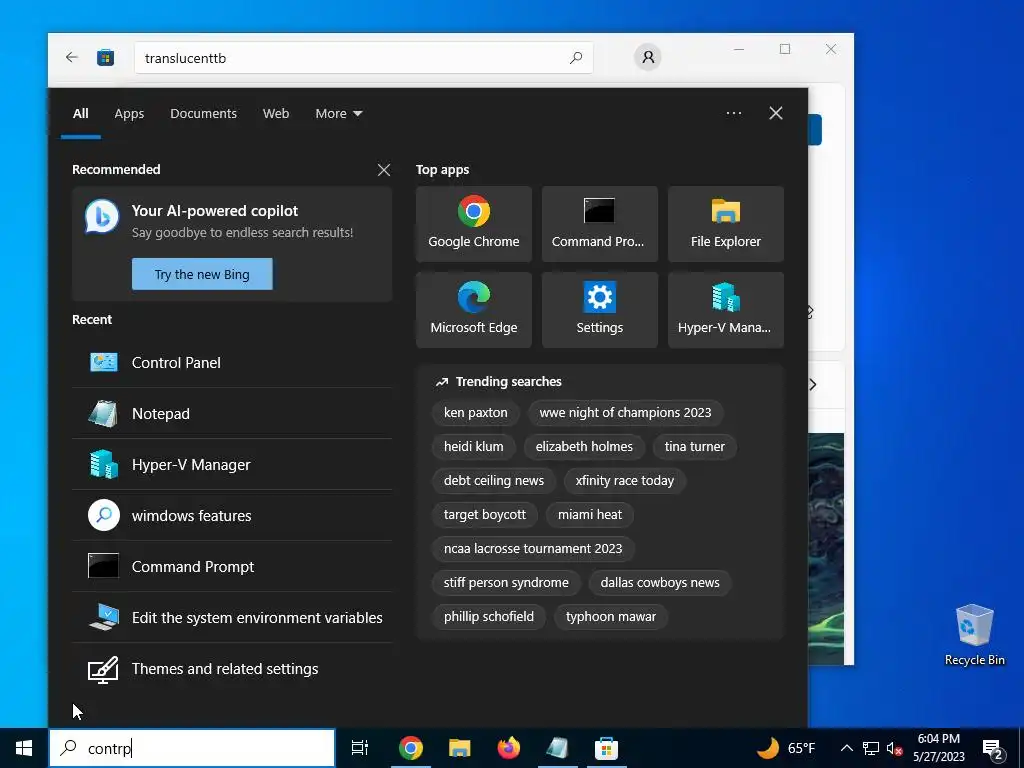This screenshot has width=1024, height=768.
Task: Open Task View on the taskbar
Action: 359,748
